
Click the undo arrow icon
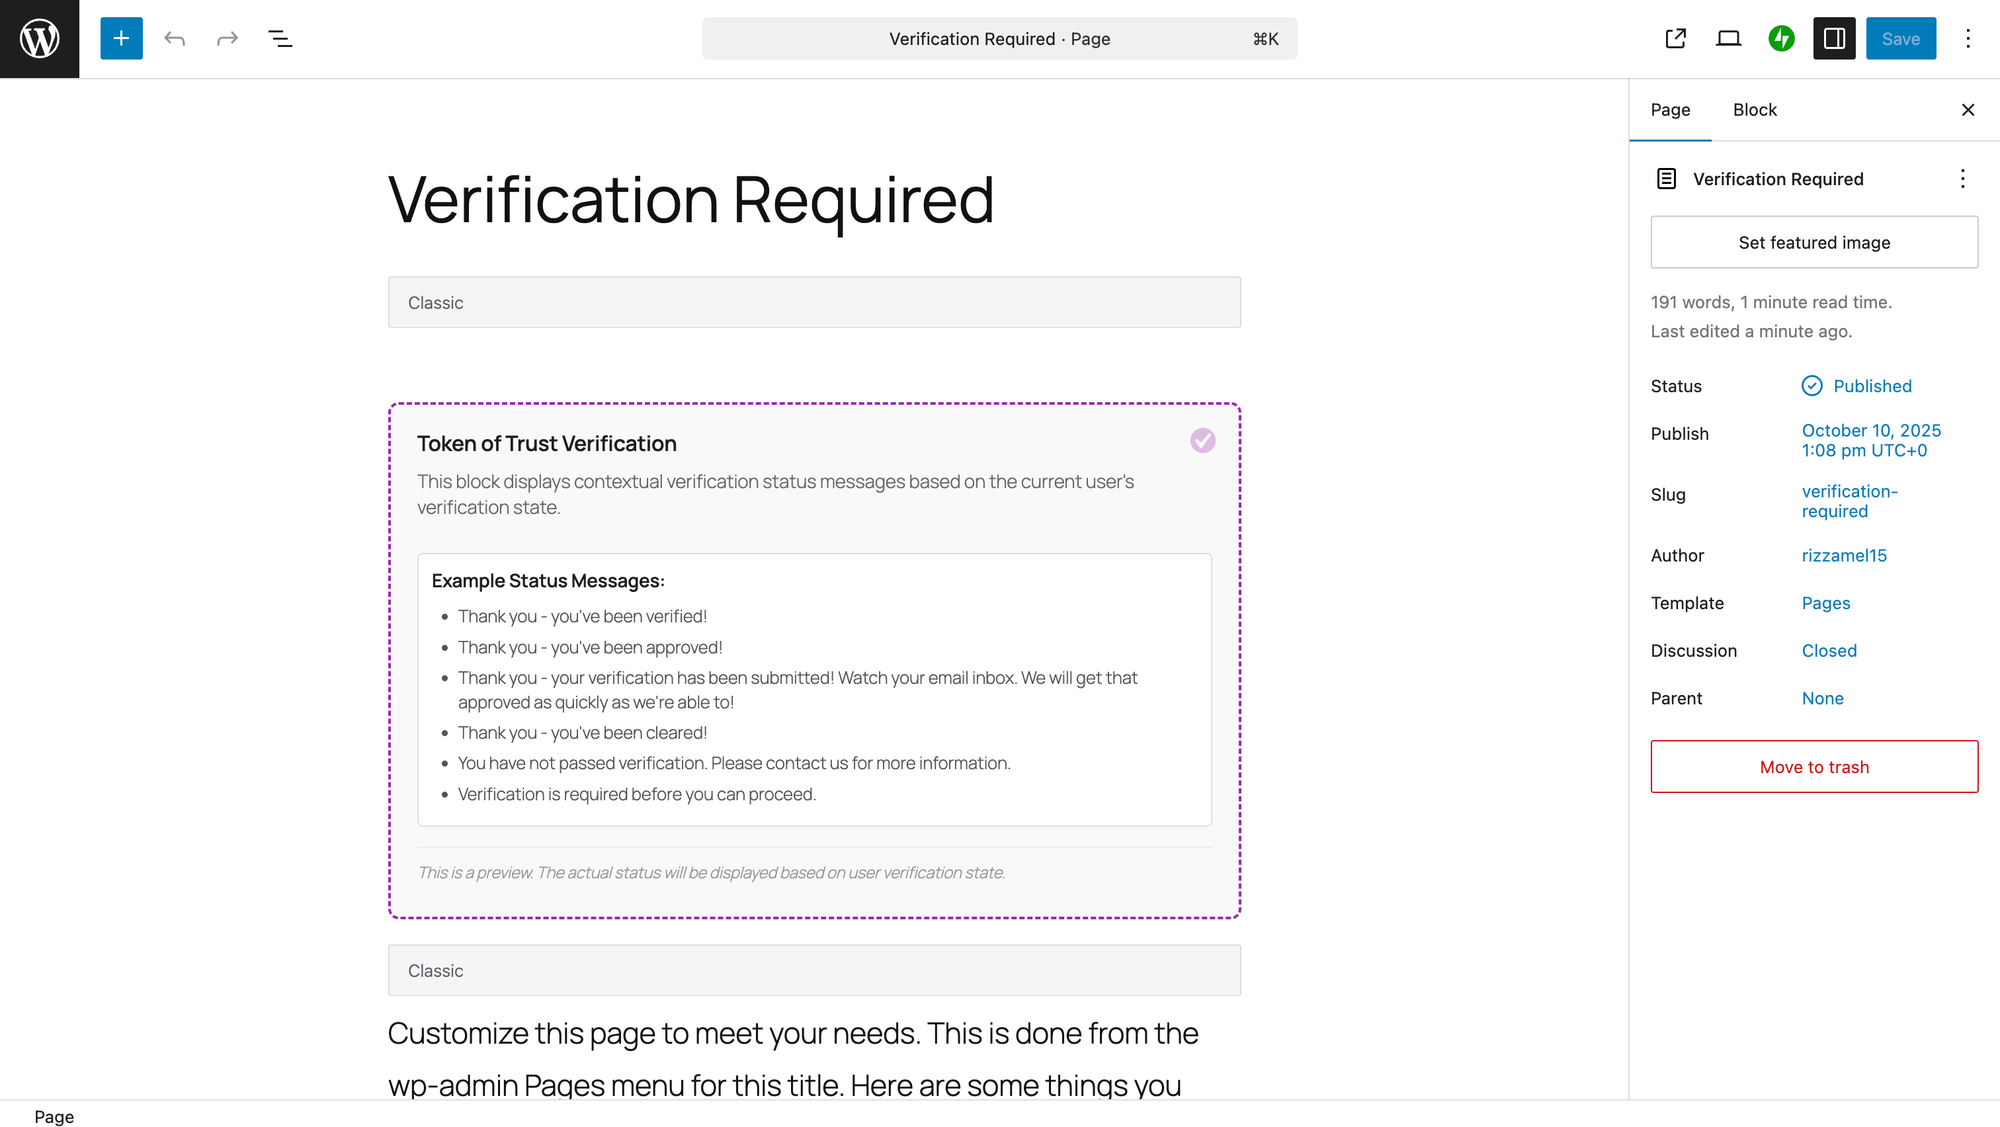(x=175, y=39)
